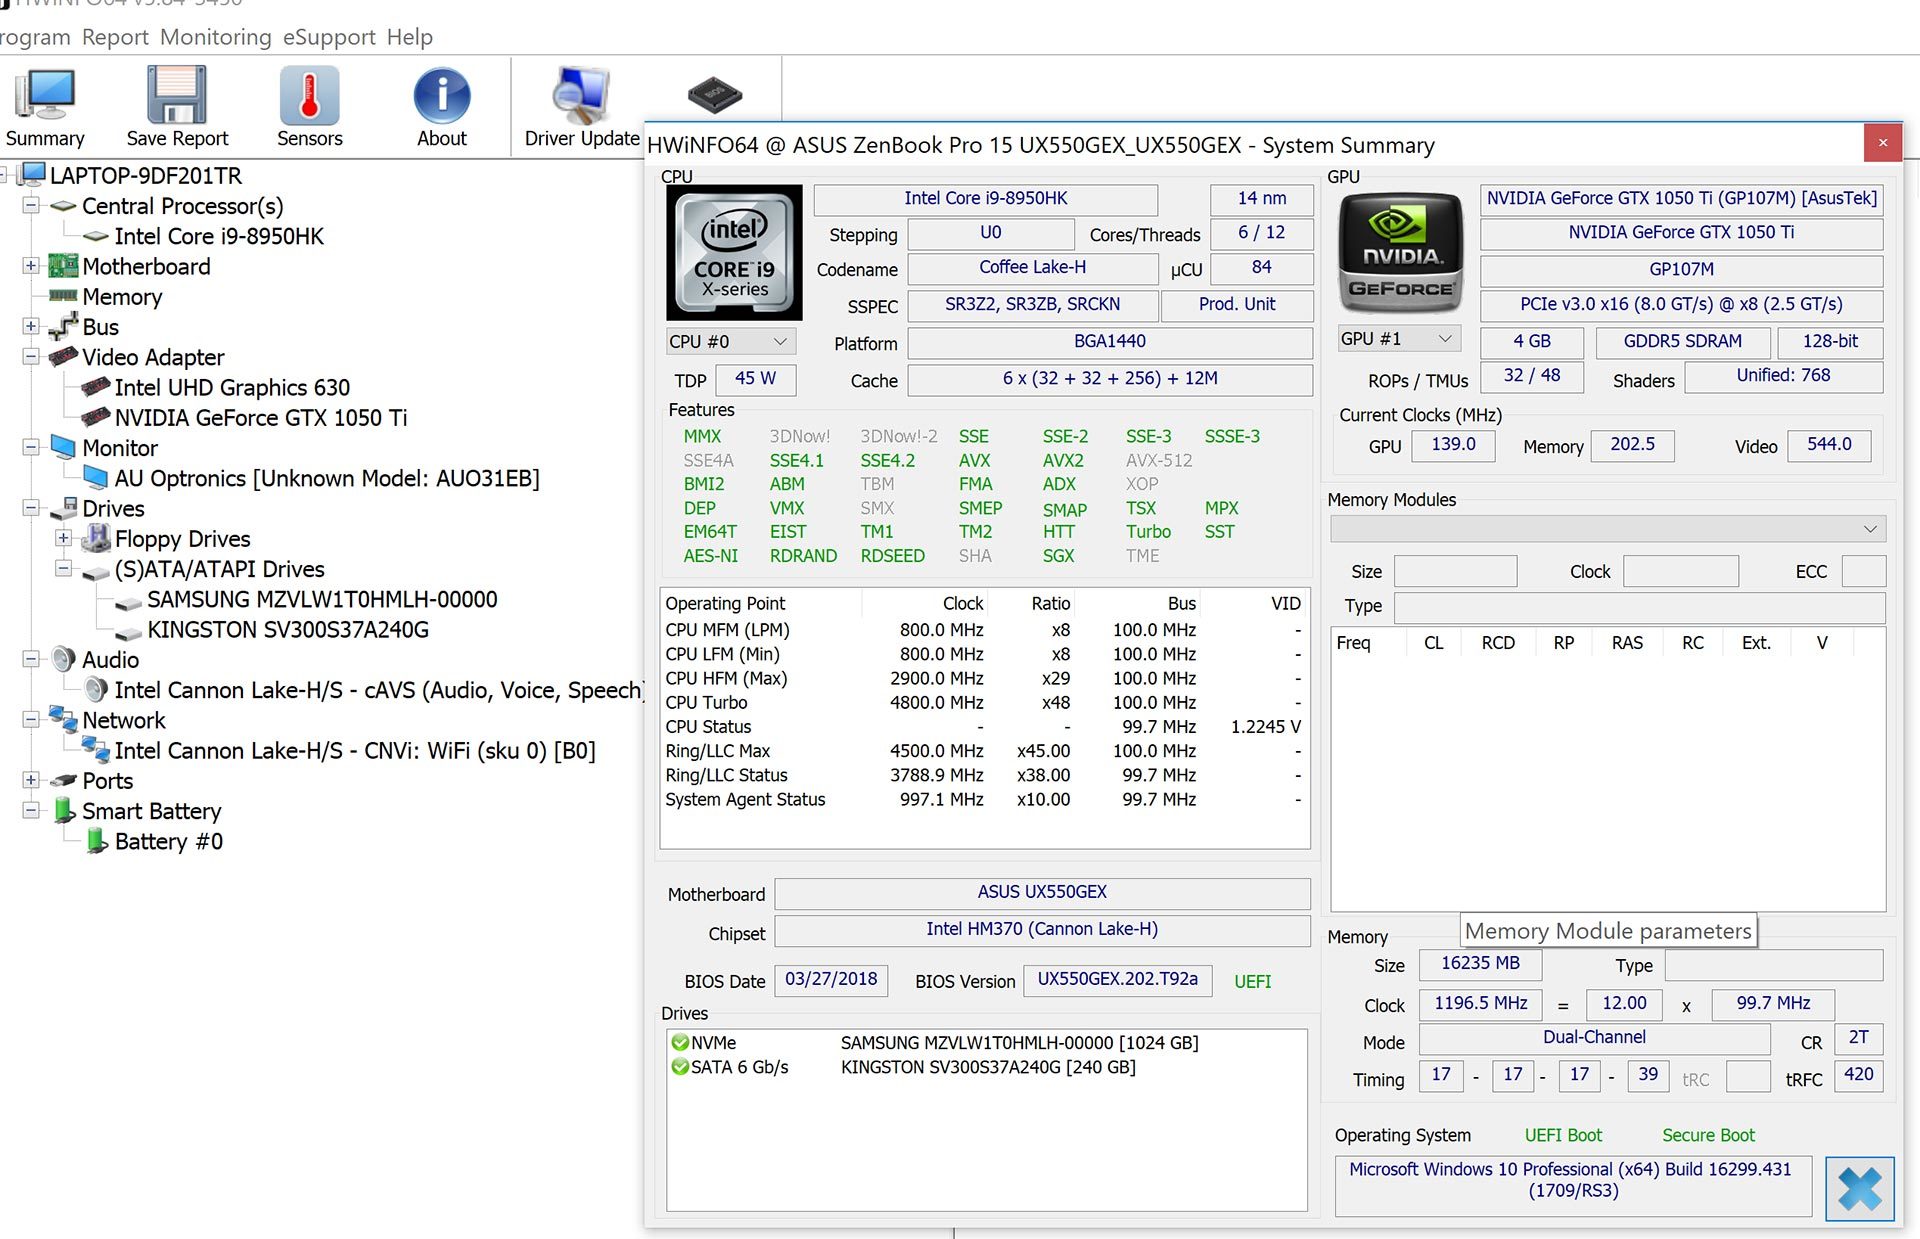Select the Motherboard tree icon
This screenshot has width=1920, height=1239.
[x=63, y=266]
